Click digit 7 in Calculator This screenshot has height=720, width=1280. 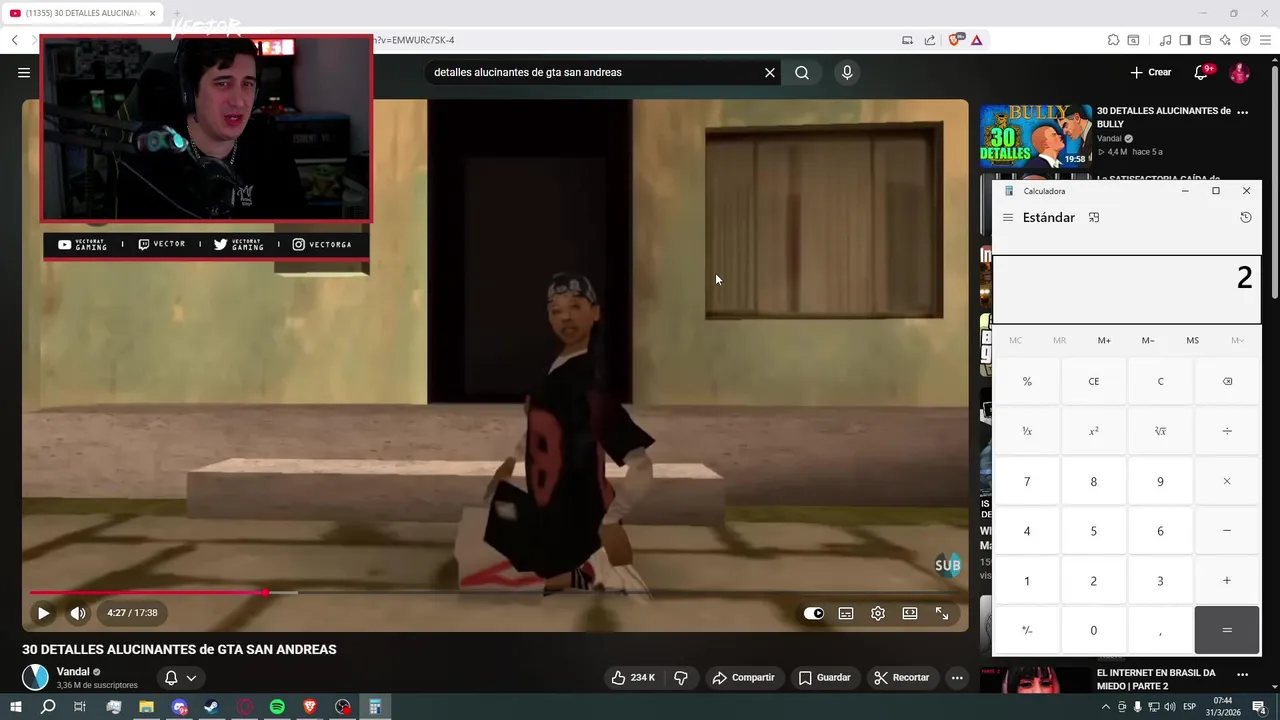[x=1027, y=481]
